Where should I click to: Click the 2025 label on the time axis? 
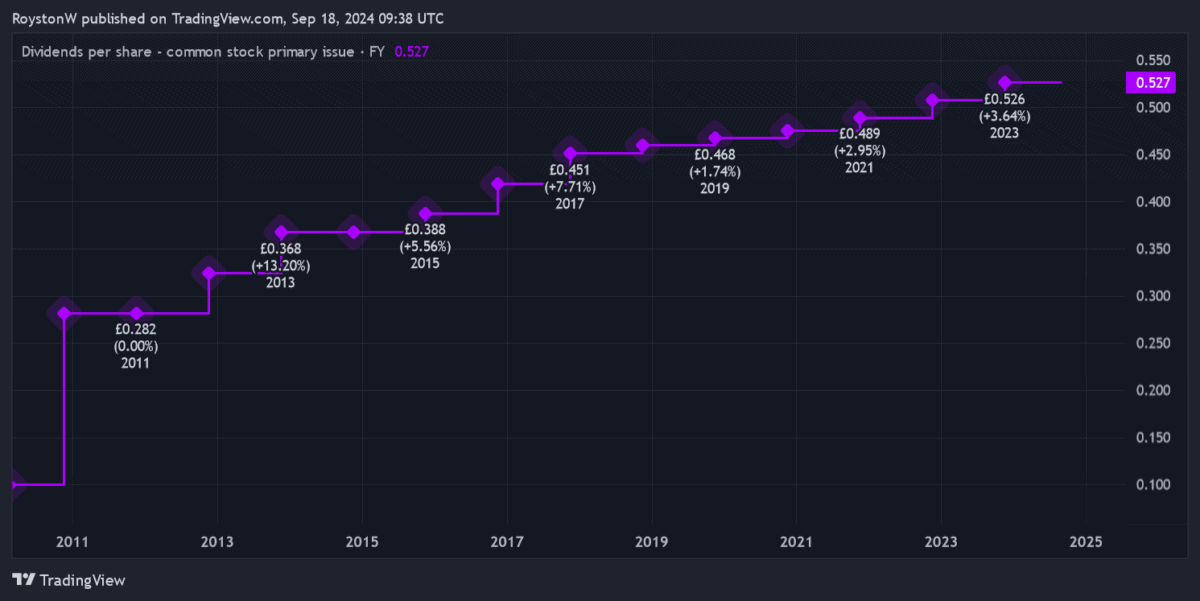[x=1085, y=542]
